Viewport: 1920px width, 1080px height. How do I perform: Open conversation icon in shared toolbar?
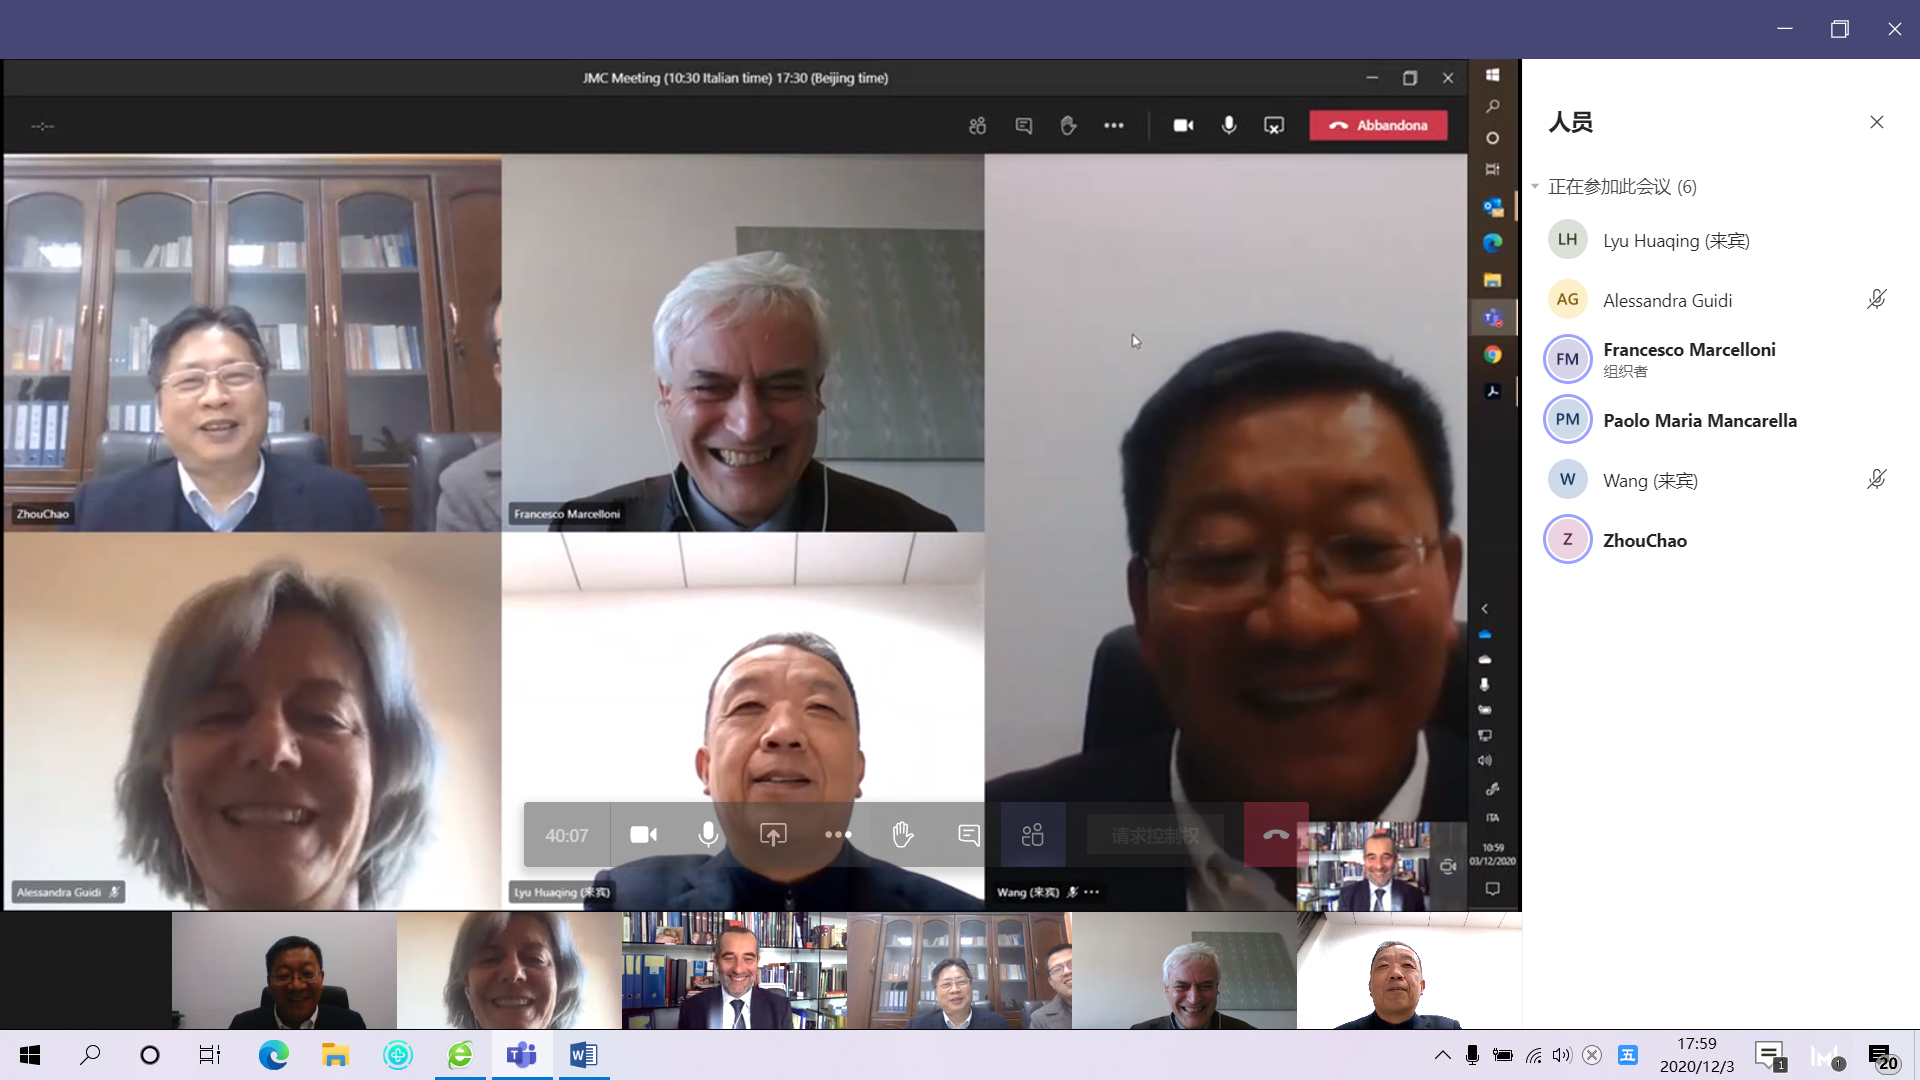[x=1024, y=125]
